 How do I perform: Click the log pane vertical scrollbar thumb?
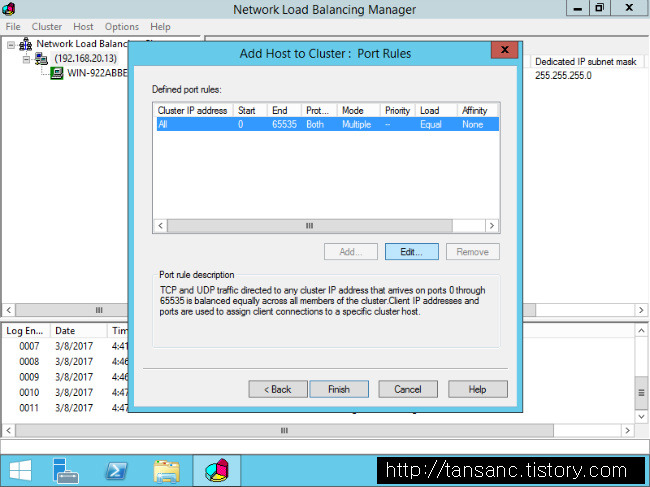(641, 393)
